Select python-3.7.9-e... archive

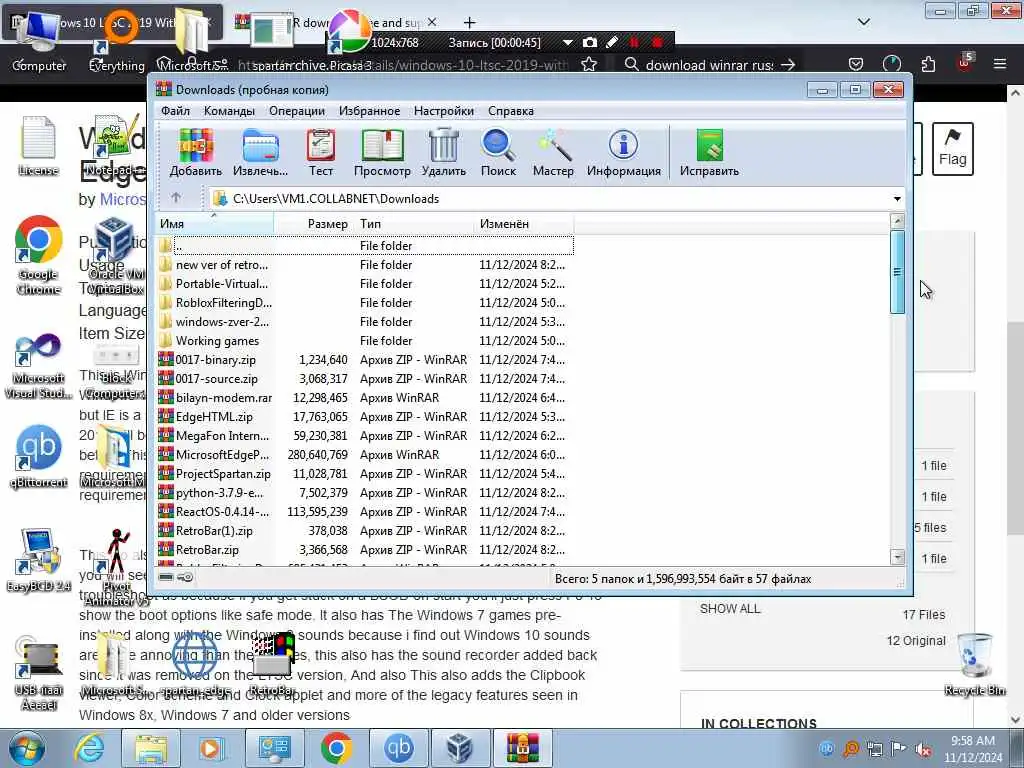click(x=365, y=492)
